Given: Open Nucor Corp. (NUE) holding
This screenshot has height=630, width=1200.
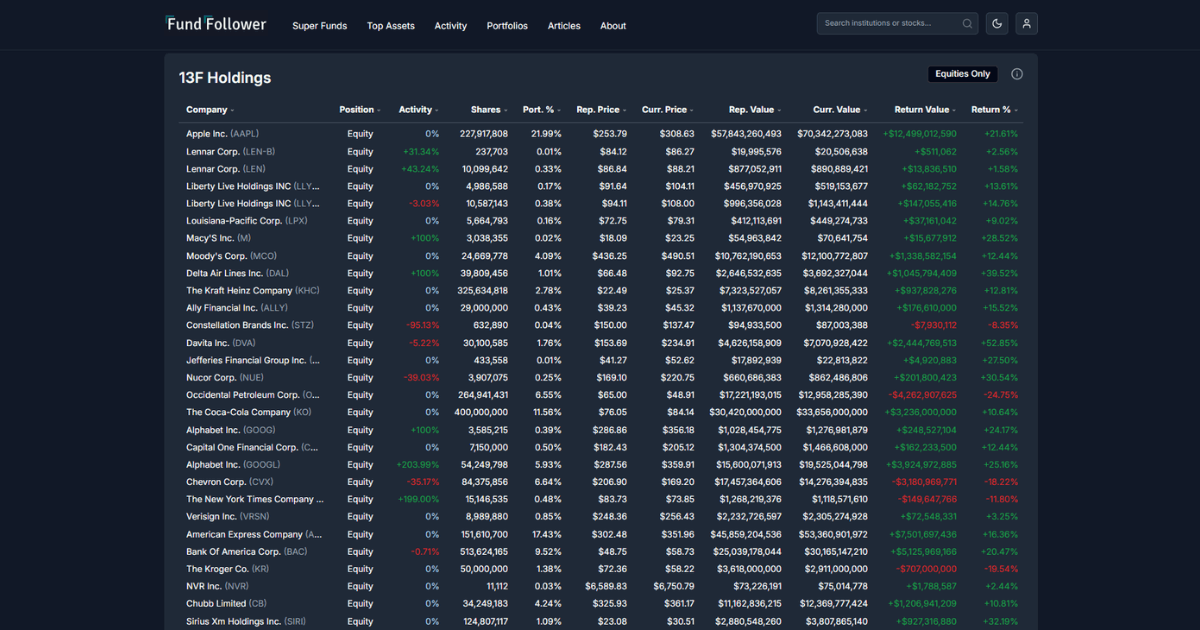Looking at the screenshot, I should 225,378.
